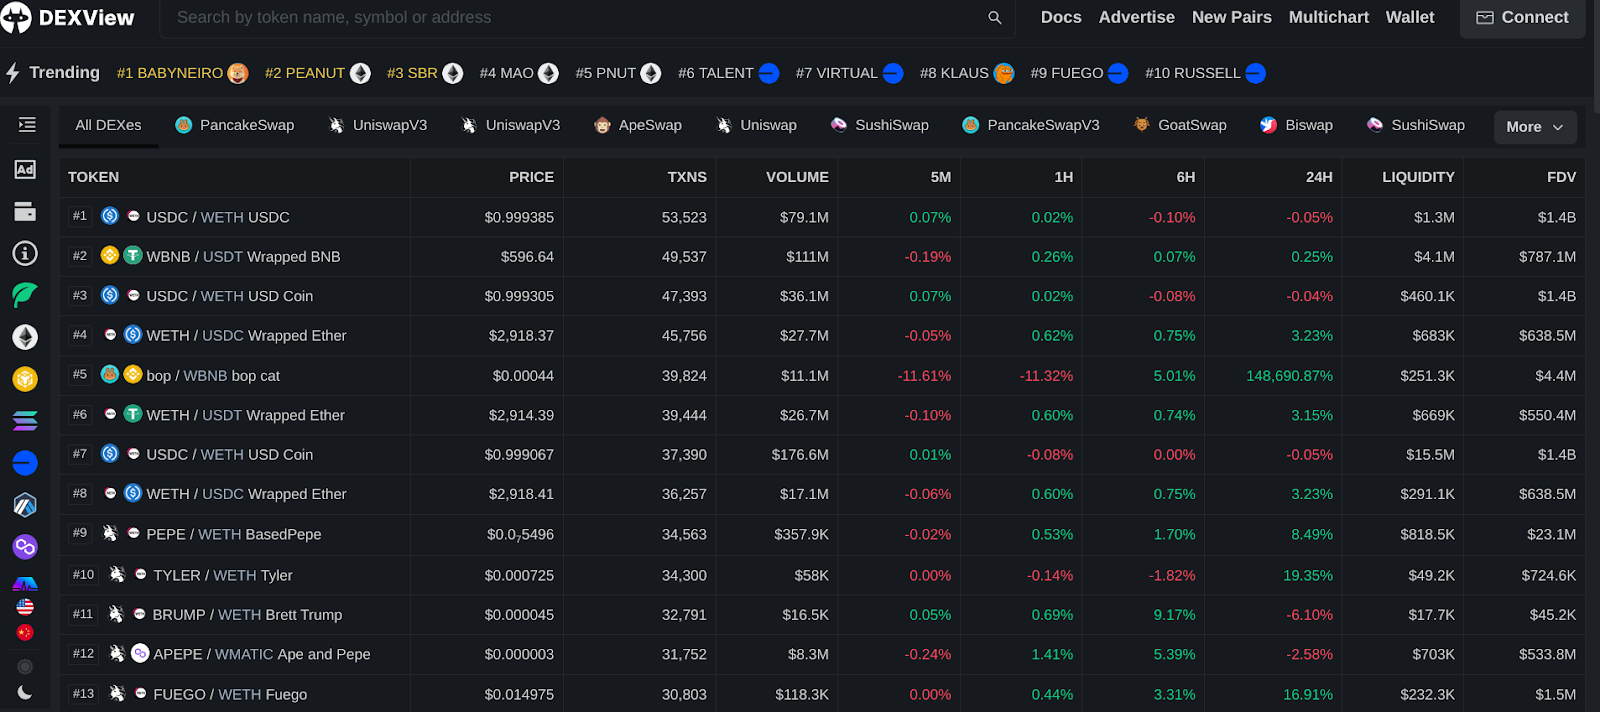Filter by the Biswap tab
The image size is (1600, 712).
pyautogui.click(x=1296, y=125)
